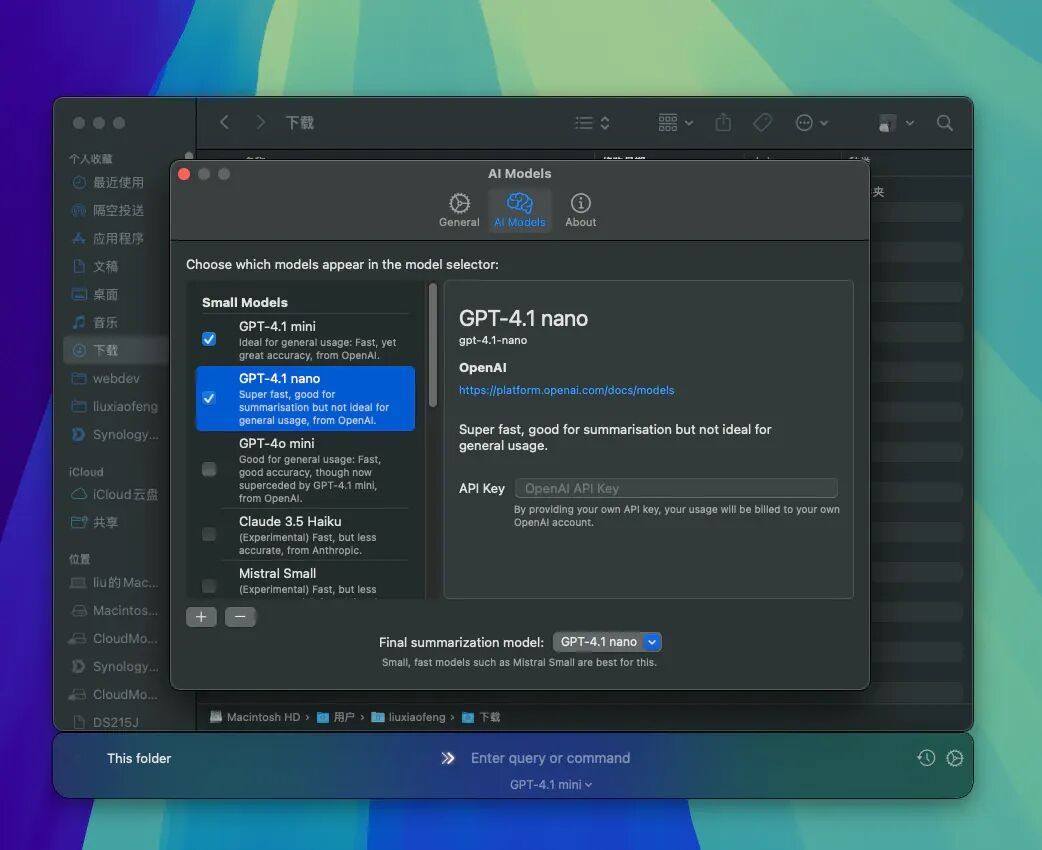Click Finder Tags toolbar icon
Viewport: 1042px width, 850px height.
(x=762, y=122)
